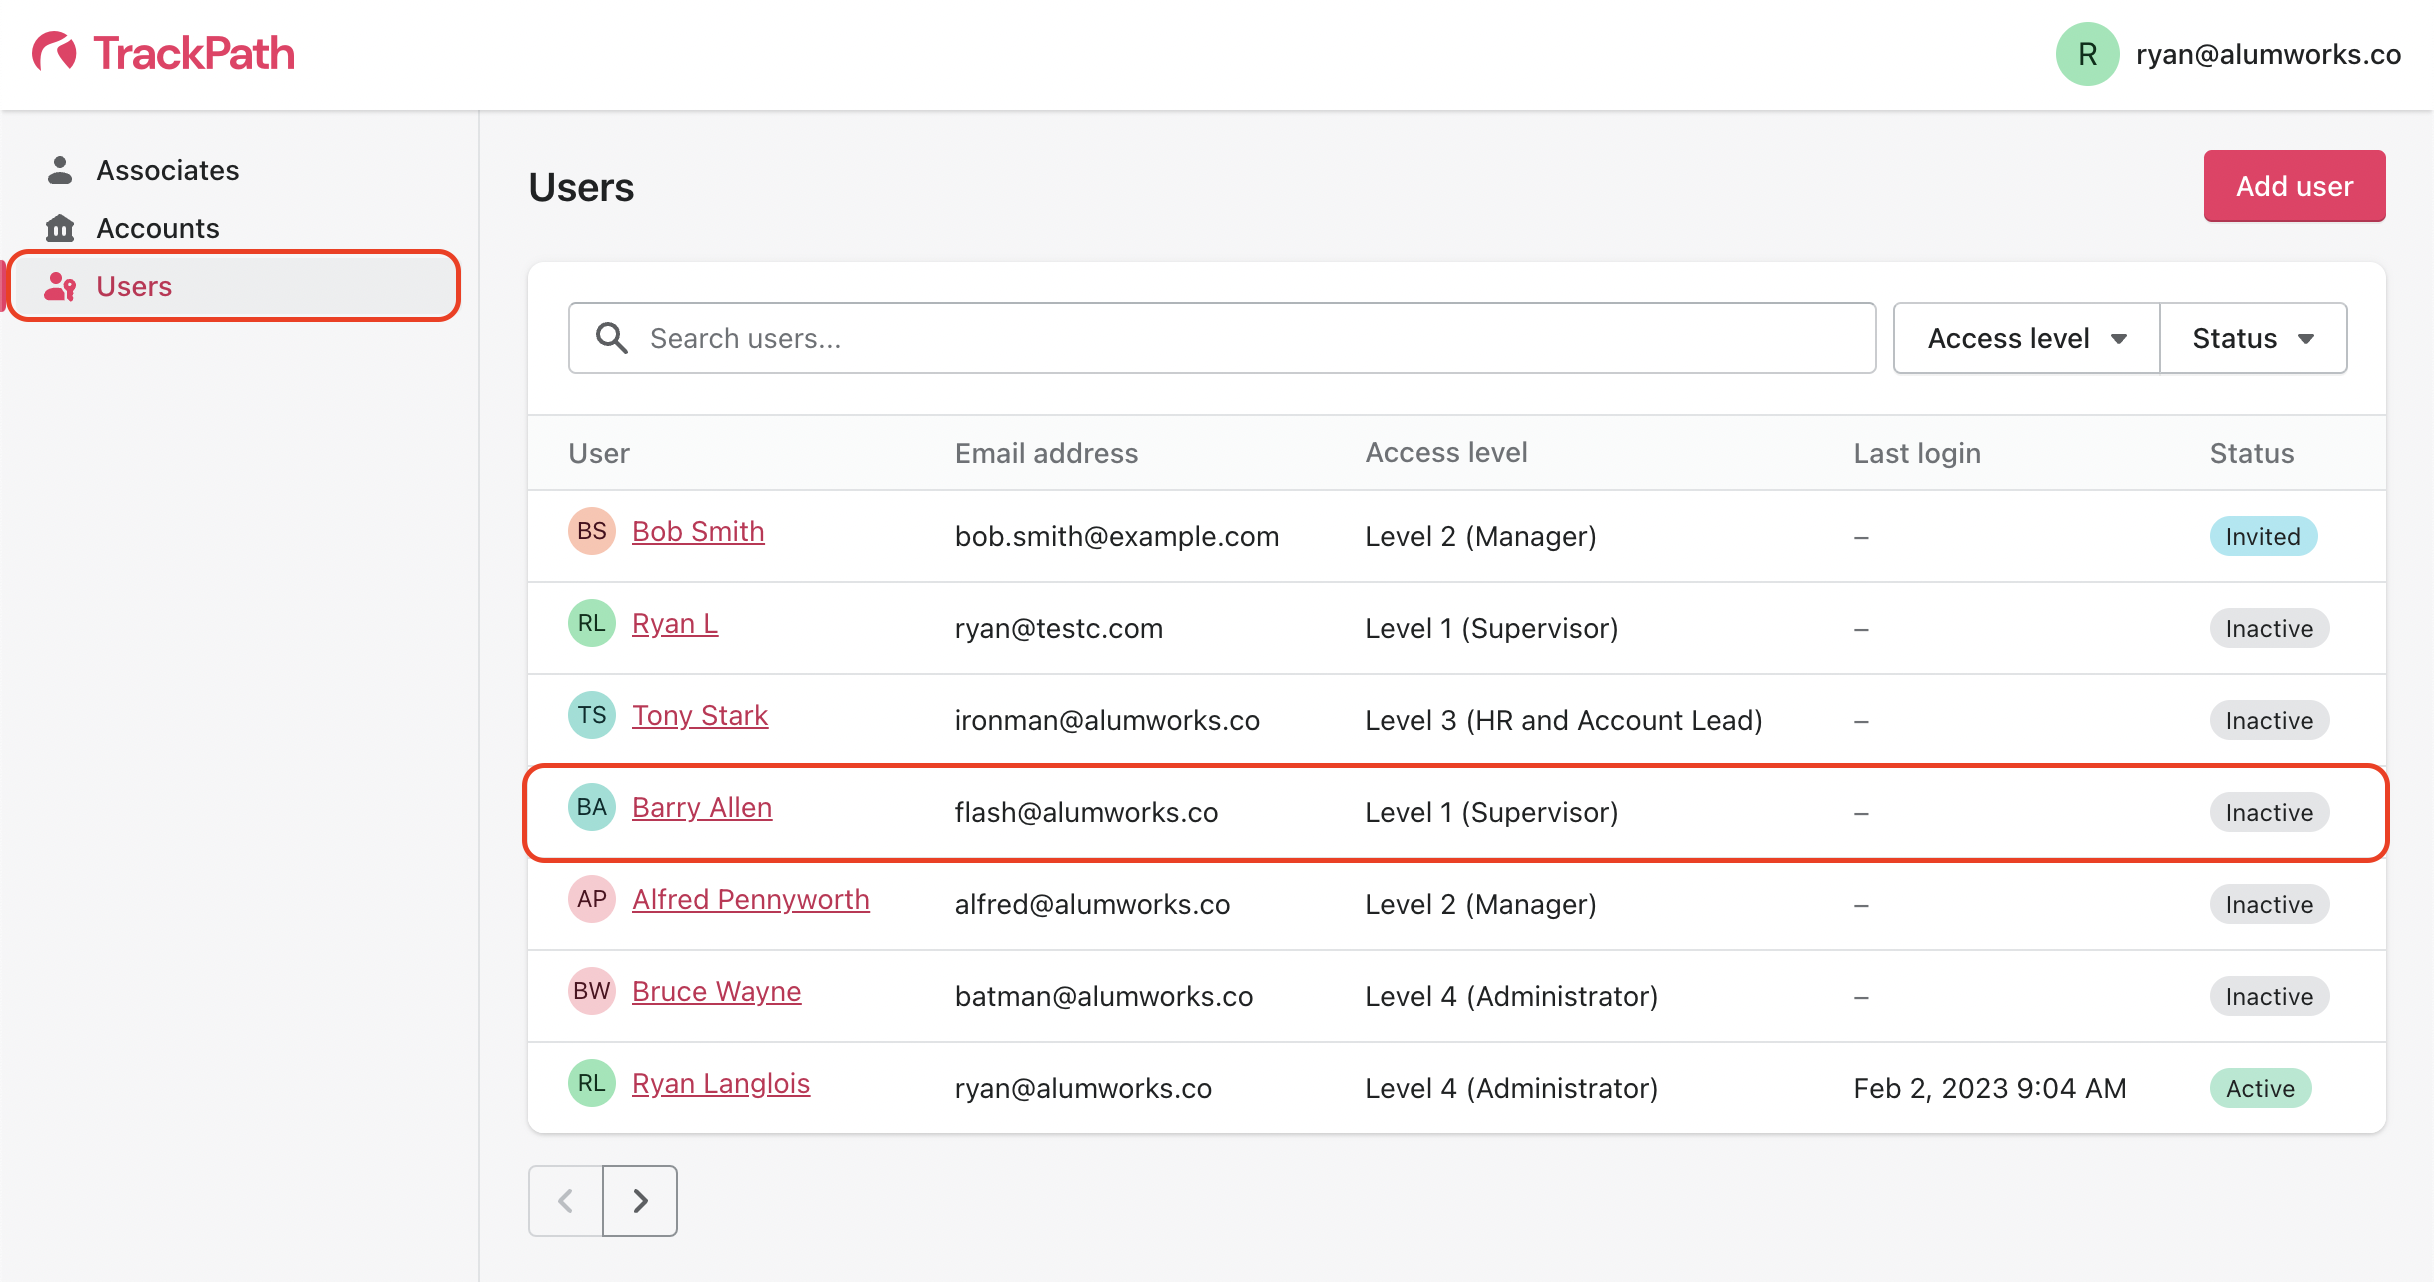Click Bob Smith's Invited status badge

pyautogui.click(x=2262, y=537)
